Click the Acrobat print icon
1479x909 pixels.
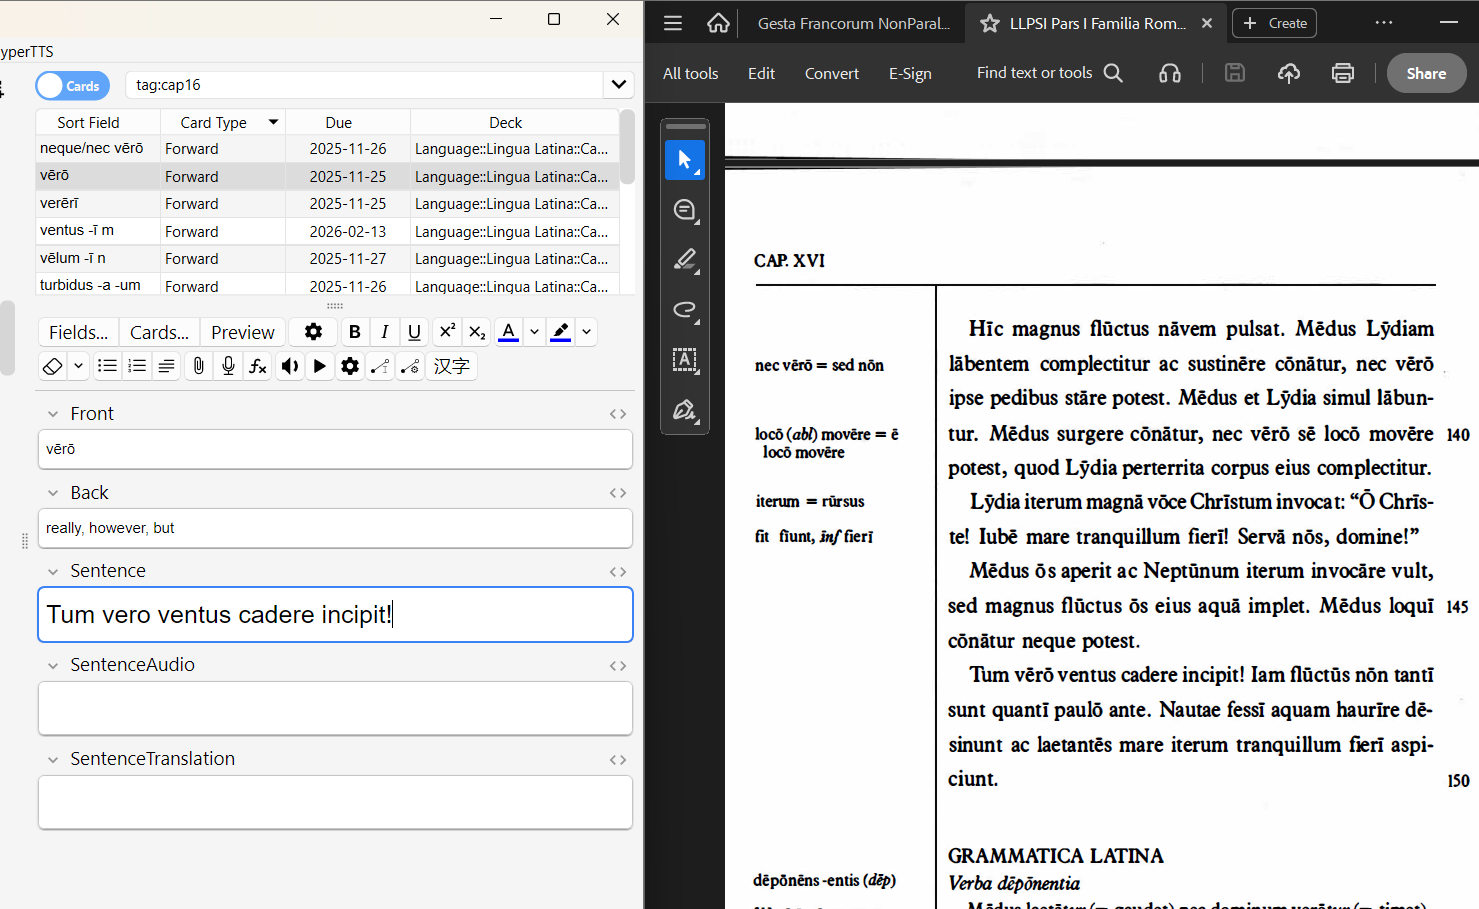[1342, 73]
